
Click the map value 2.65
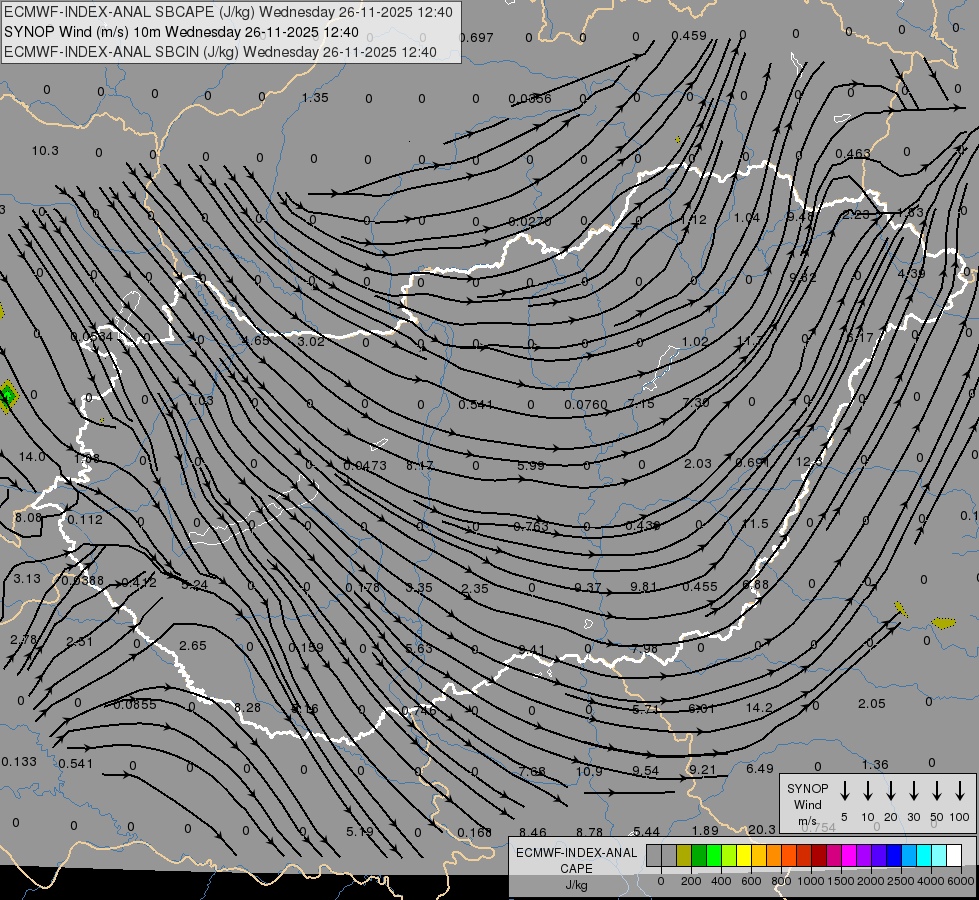coord(192,645)
